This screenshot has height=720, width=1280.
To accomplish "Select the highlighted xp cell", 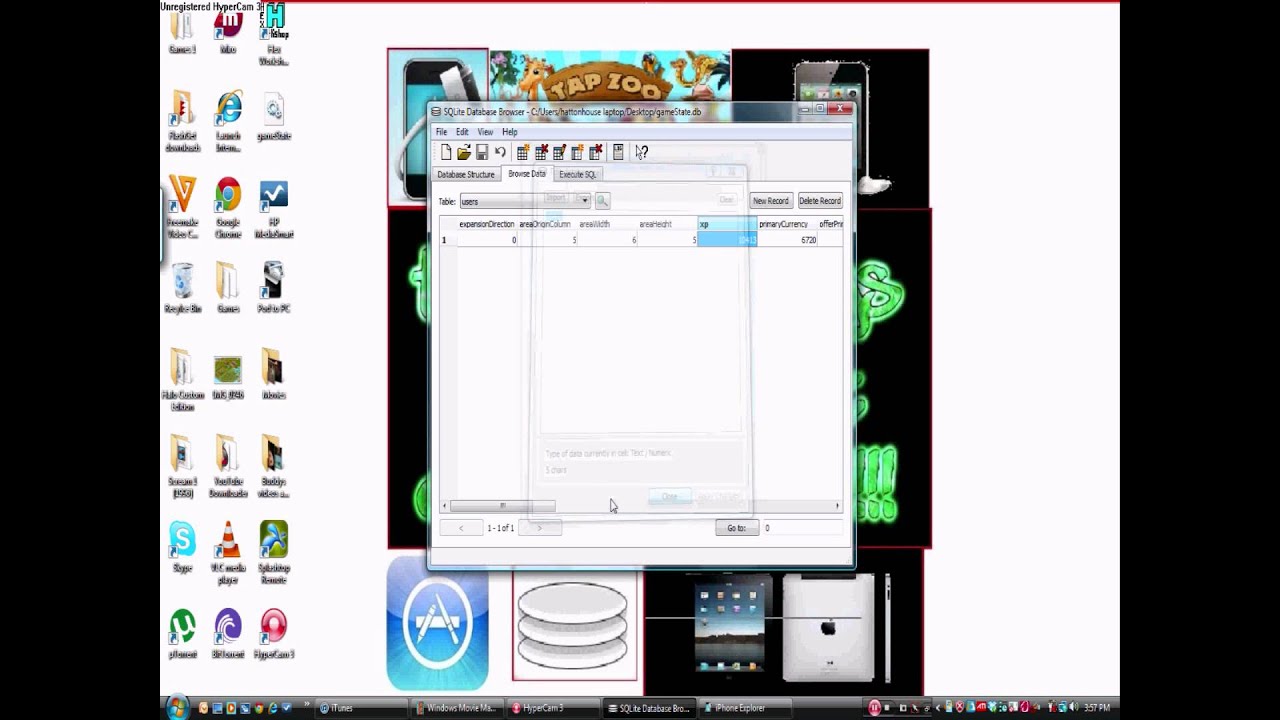I will [x=727, y=240].
